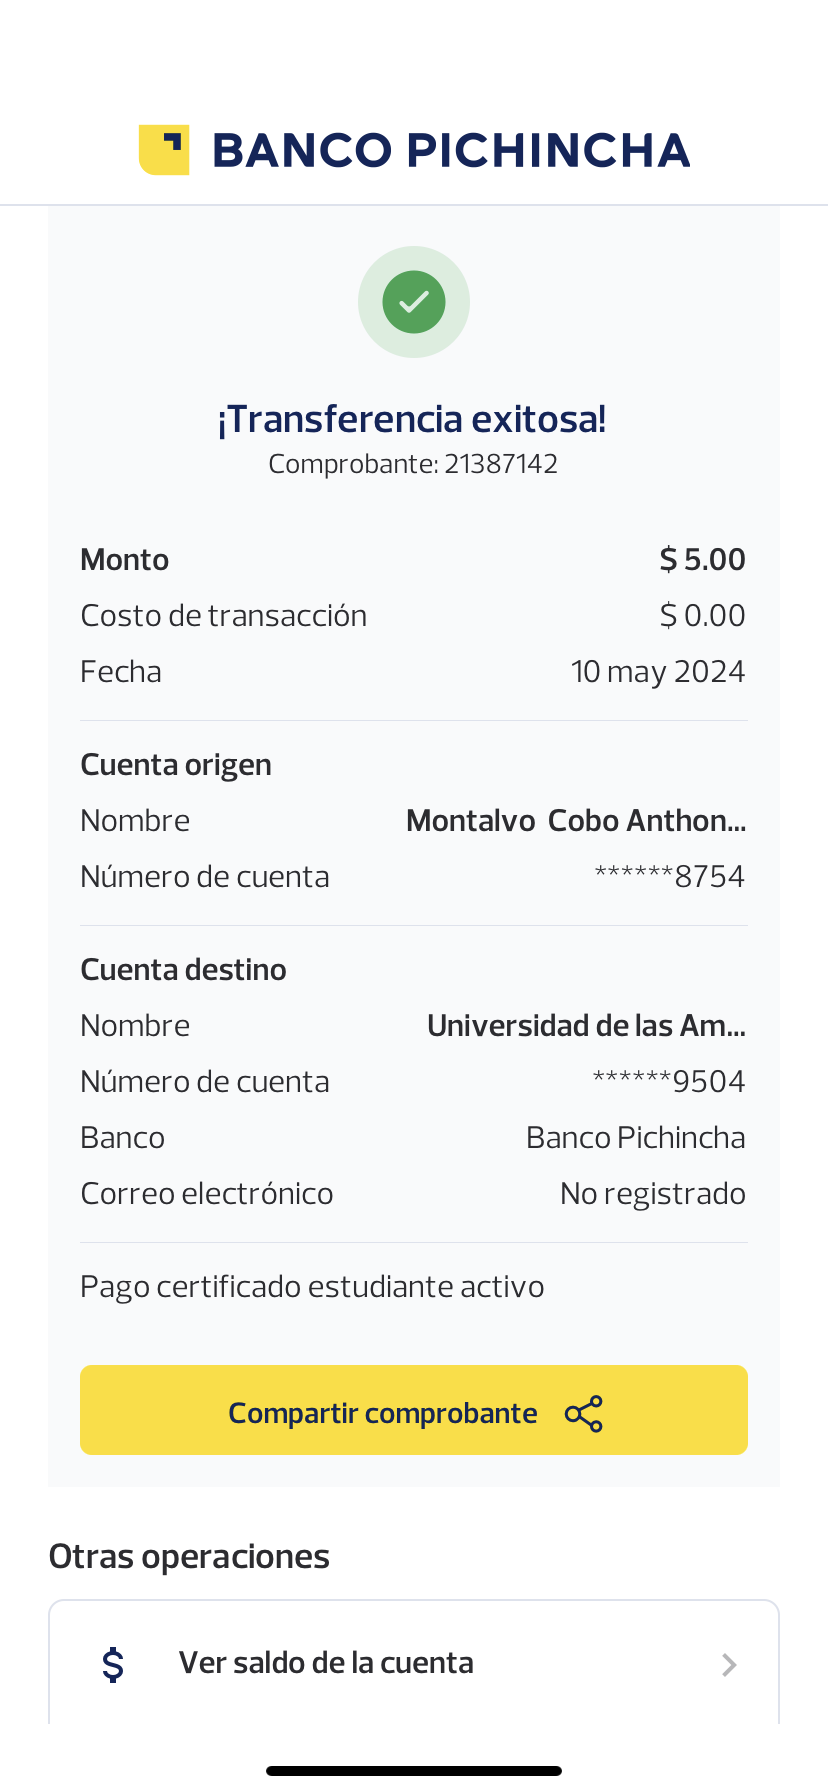Tap the Comprobante number 21387142
Viewport: 828px width, 1792px height.
click(x=500, y=464)
